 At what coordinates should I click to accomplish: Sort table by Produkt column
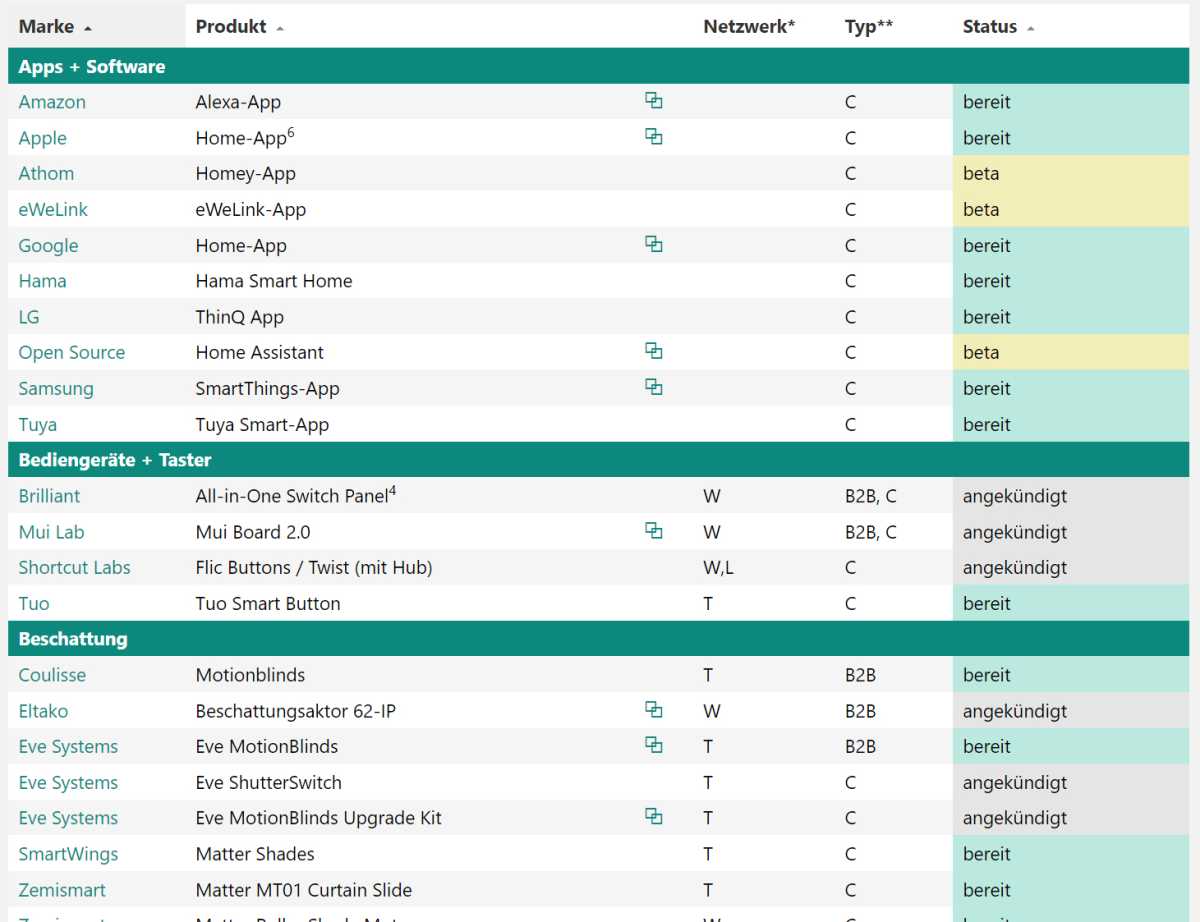pyautogui.click(x=239, y=27)
